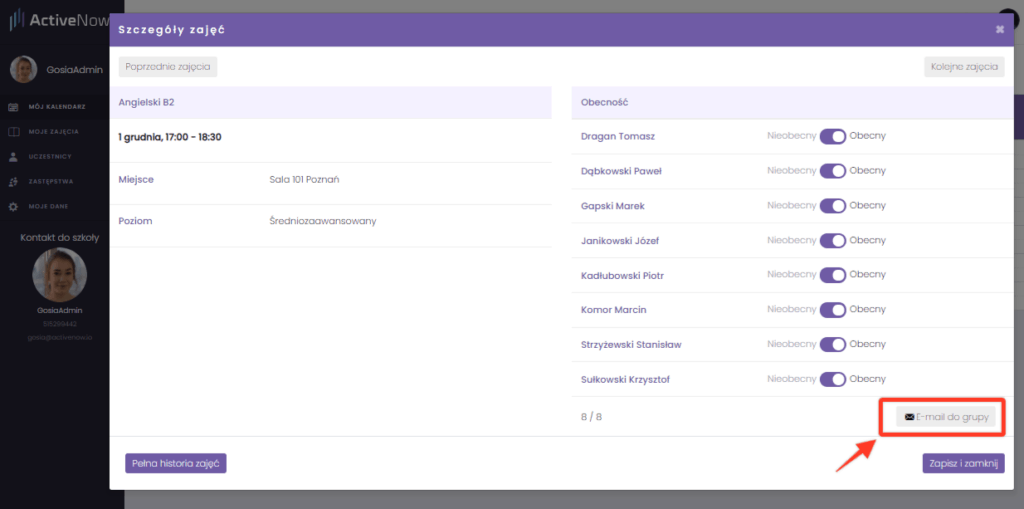This screenshot has width=1024, height=509.
Task: Click the ActiveNow logo
Action: coord(59,20)
